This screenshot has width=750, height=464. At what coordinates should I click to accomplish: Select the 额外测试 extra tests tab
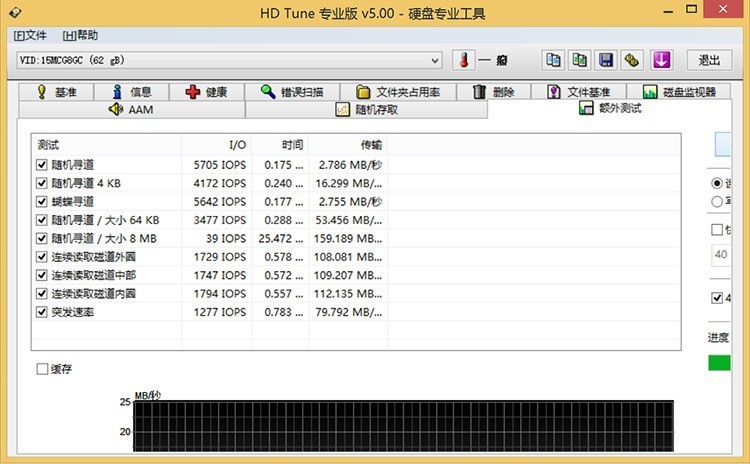tap(610, 108)
